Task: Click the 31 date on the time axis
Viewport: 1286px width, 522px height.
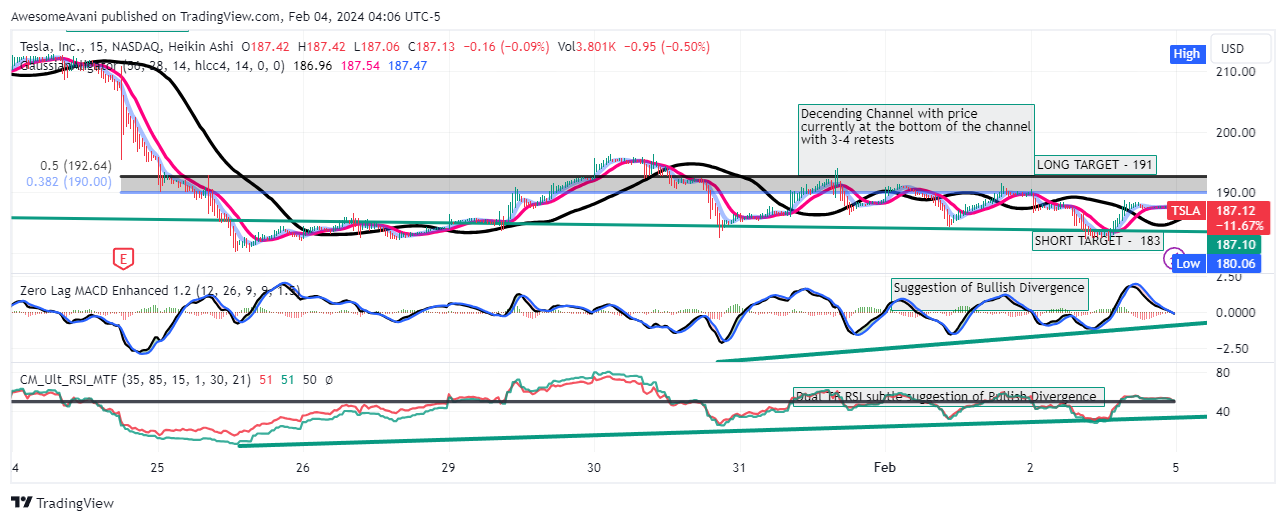Action: [x=739, y=467]
